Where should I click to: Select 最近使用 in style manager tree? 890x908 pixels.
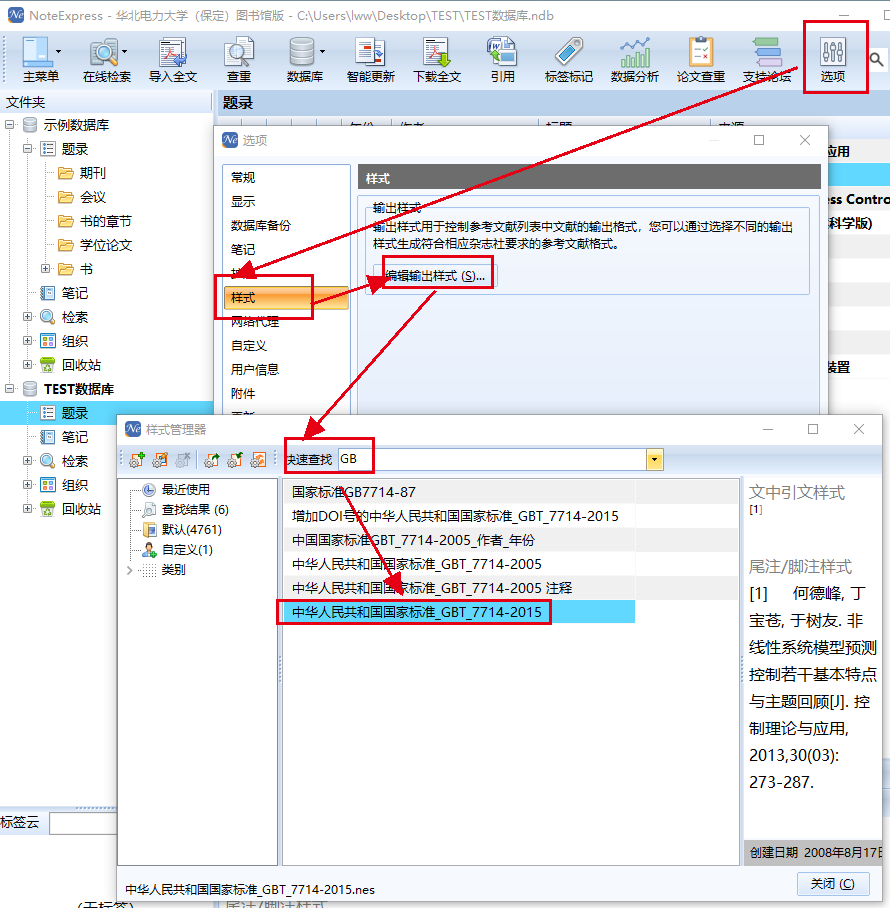click(185, 490)
